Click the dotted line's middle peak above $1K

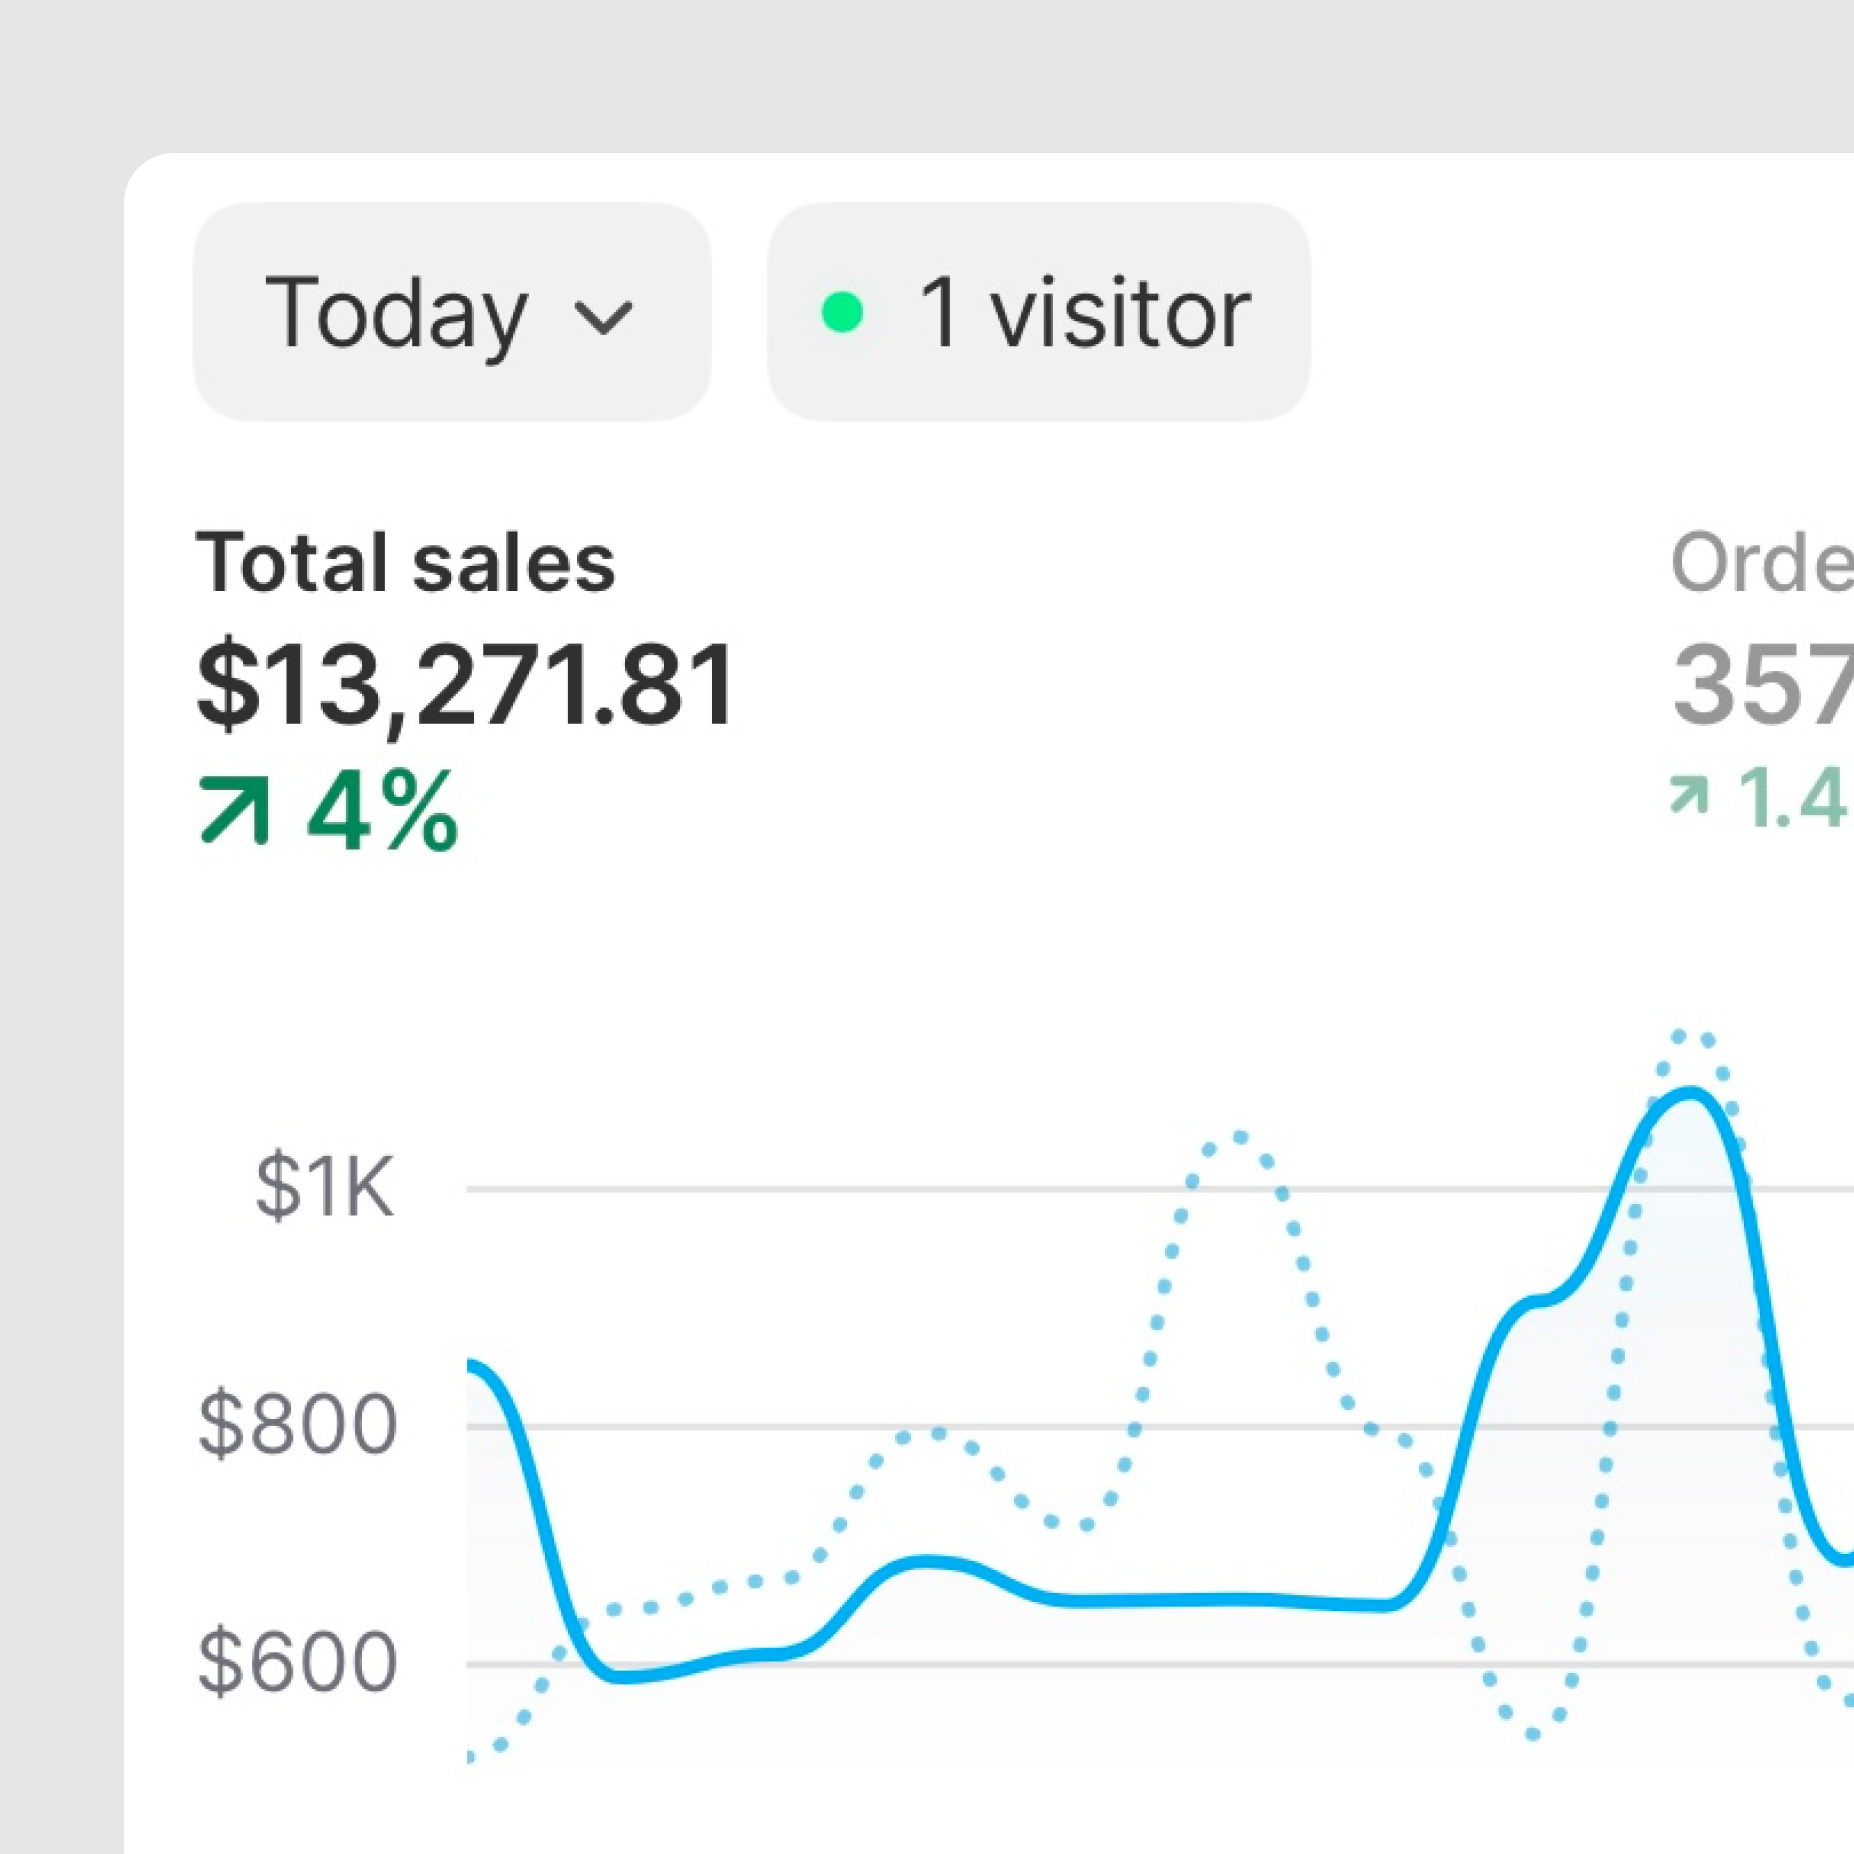click(x=1240, y=1137)
